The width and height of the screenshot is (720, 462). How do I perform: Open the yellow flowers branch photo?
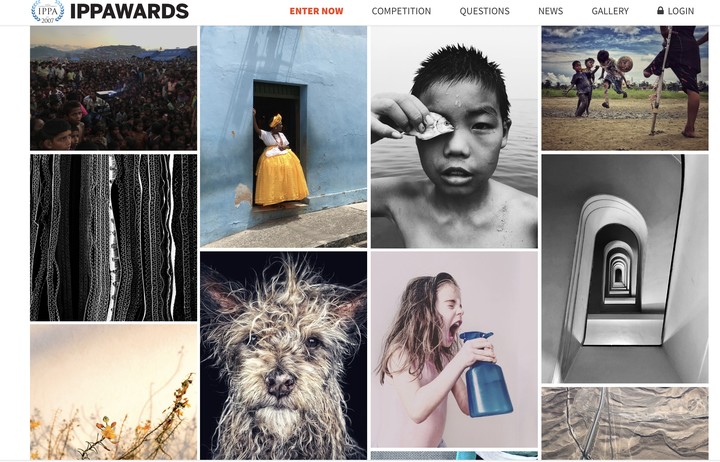[x=113, y=392]
